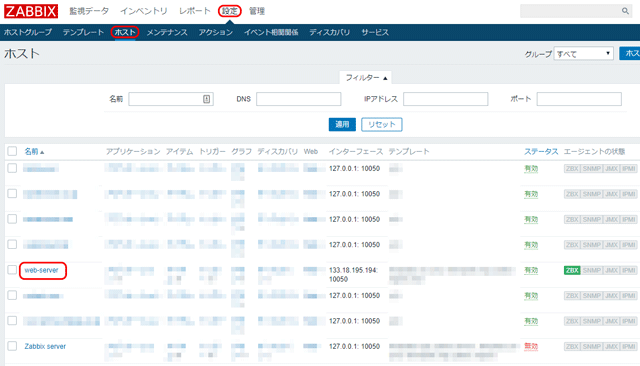This screenshot has width=640, height=366.
Task: Go to the サービス submenu
Action: (375, 32)
